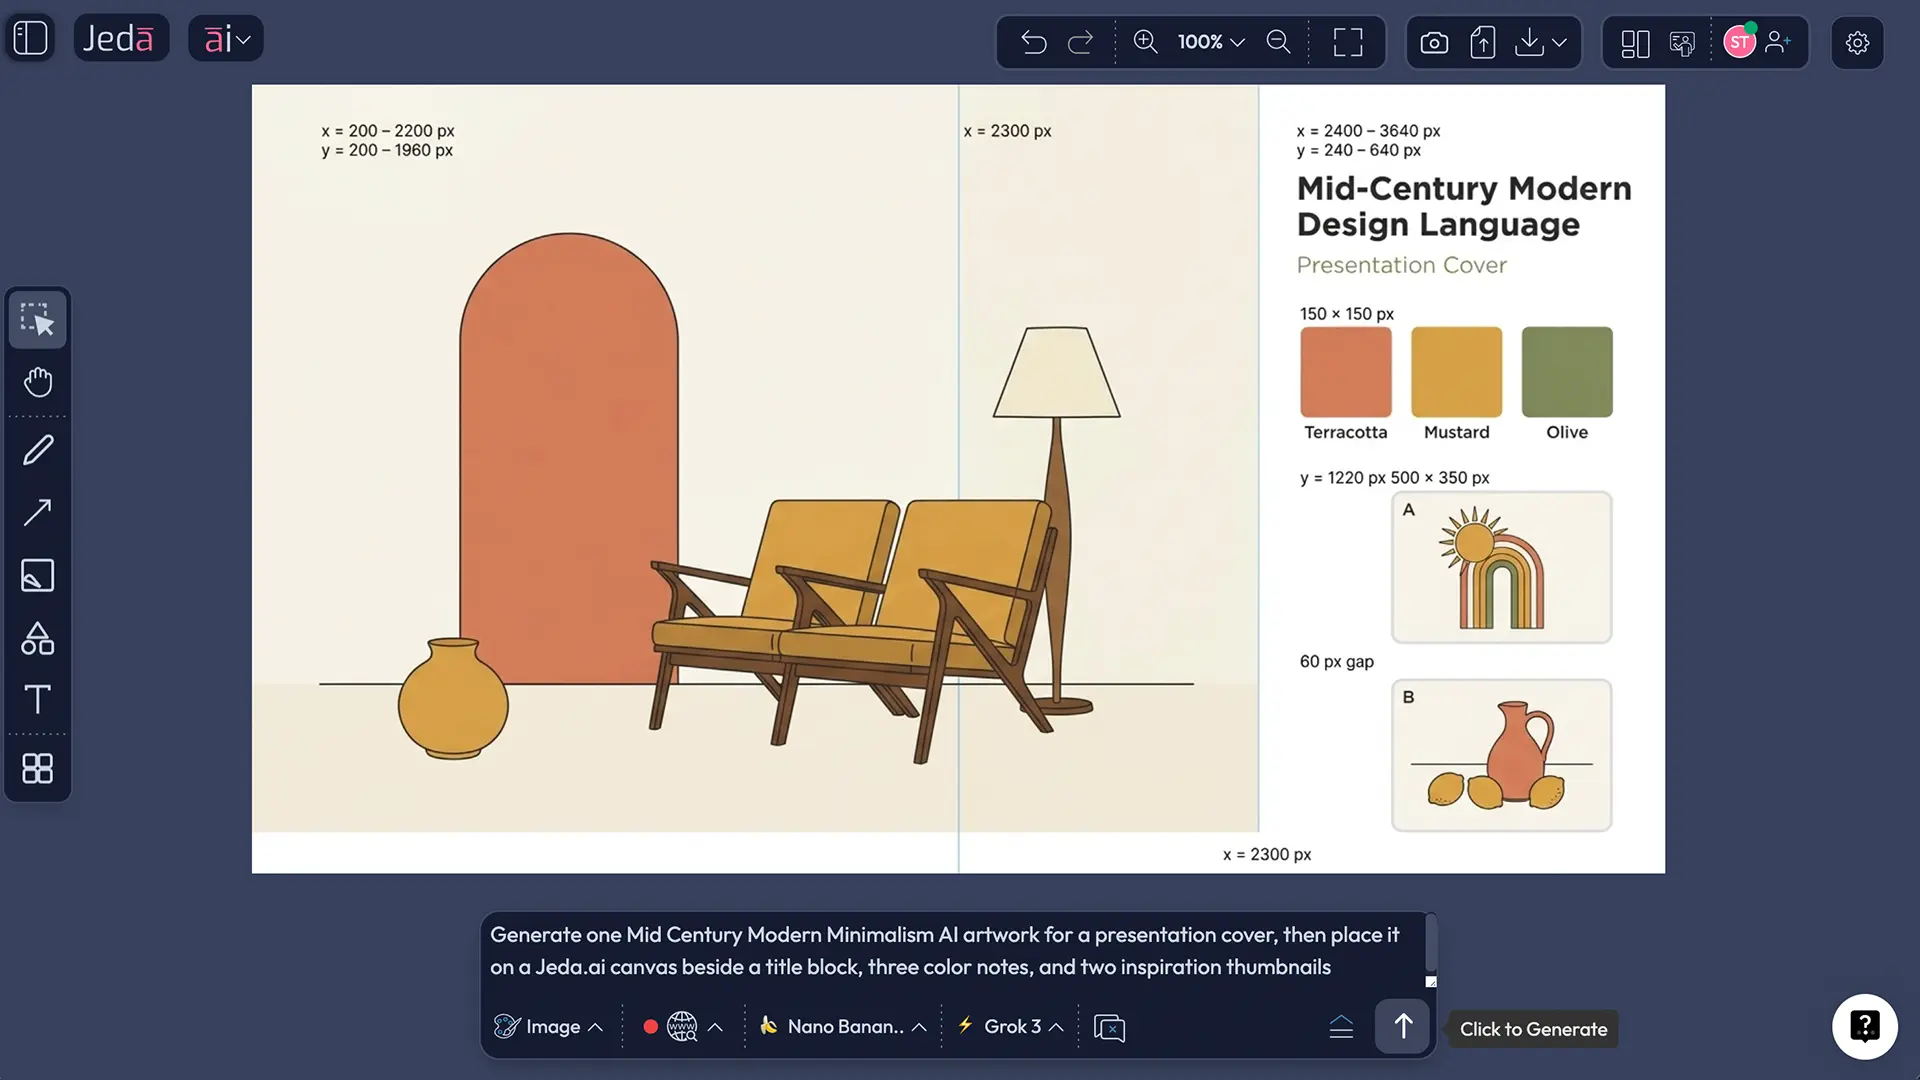The height and width of the screenshot is (1080, 1920).
Task: Click the Jeda logo button
Action: [120, 38]
